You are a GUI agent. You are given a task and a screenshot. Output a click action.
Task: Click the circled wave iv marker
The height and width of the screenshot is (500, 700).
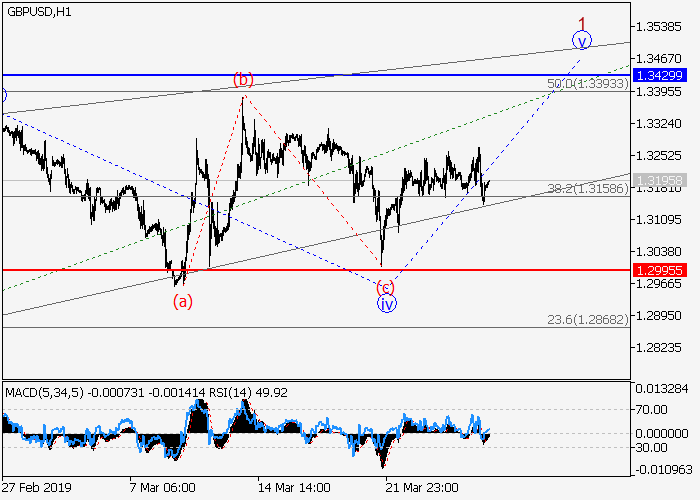[387, 303]
